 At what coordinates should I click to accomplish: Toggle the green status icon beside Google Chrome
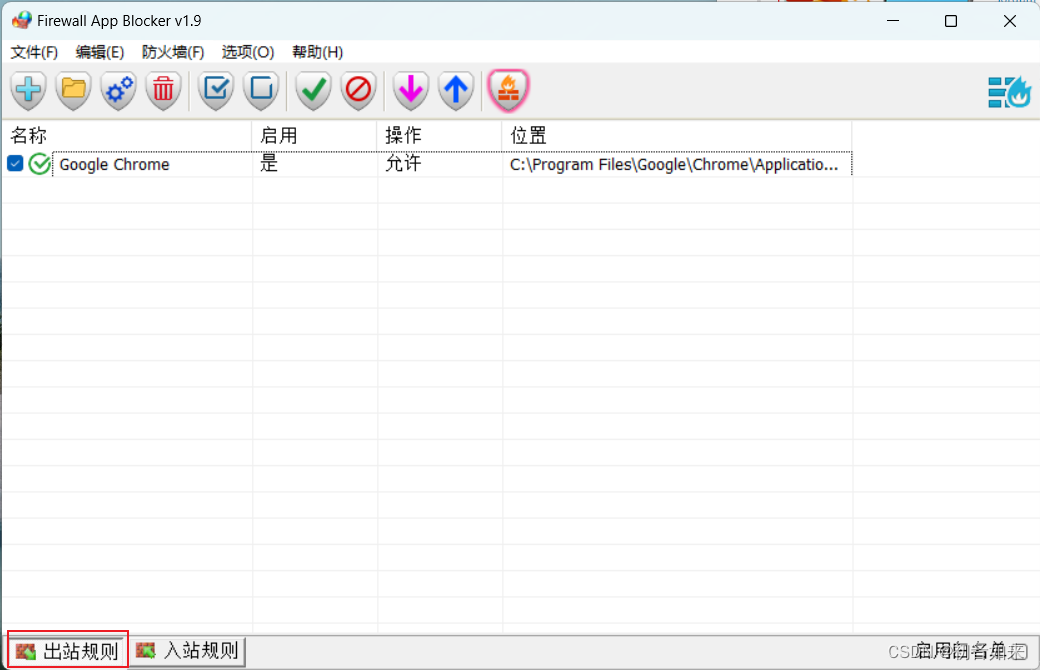click(39, 163)
